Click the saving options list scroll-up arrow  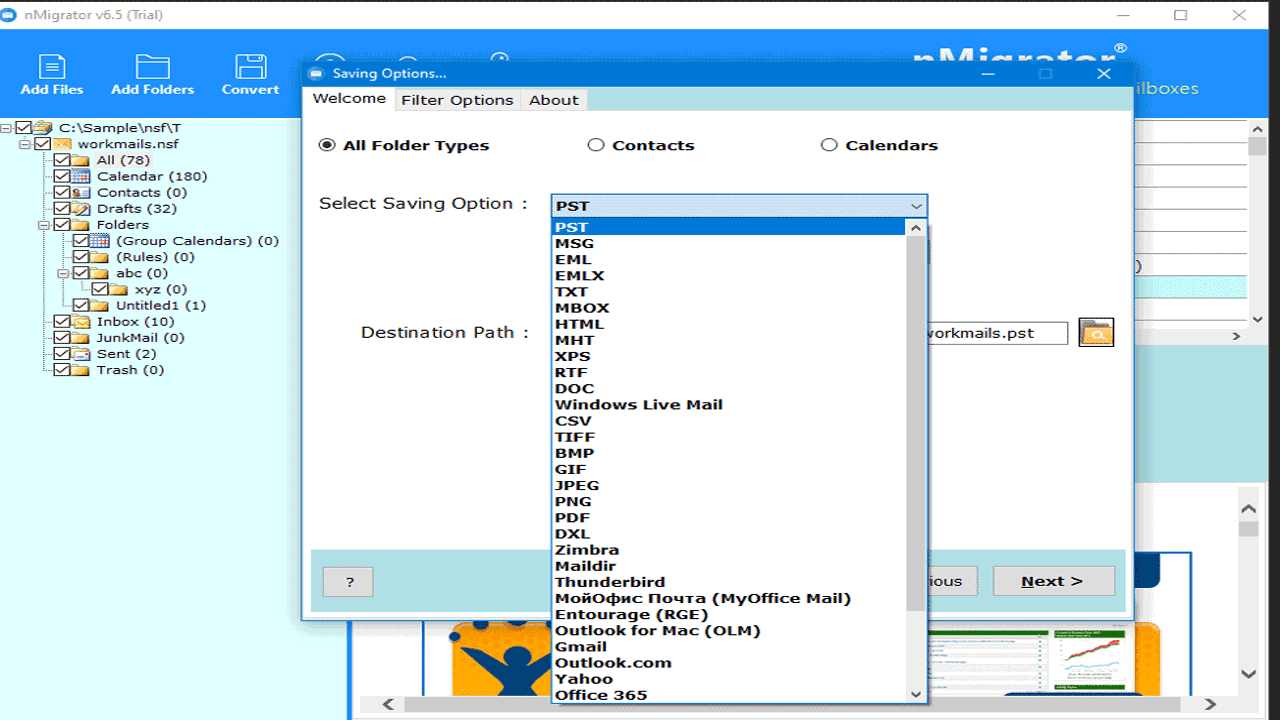click(x=916, y=227)
